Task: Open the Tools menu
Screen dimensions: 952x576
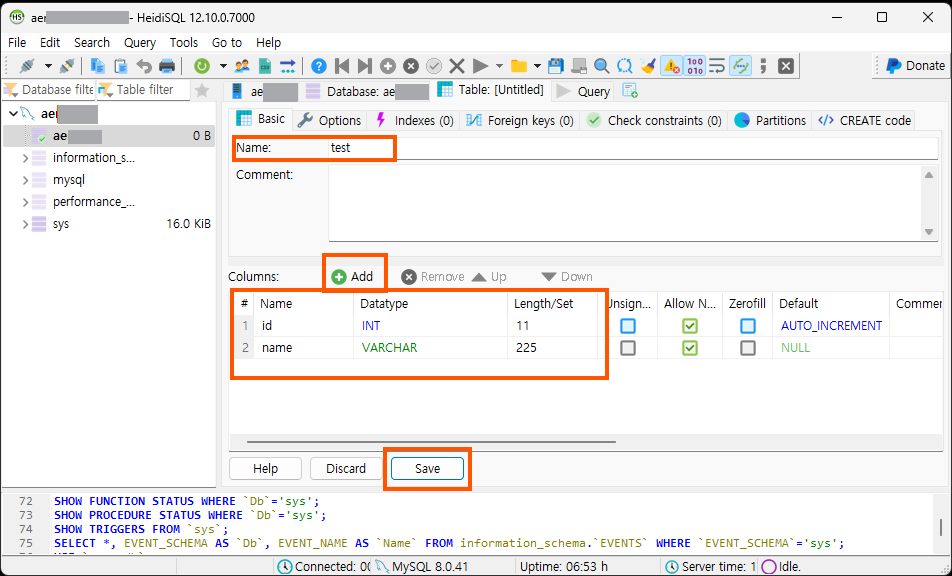Action: (183, 42)
